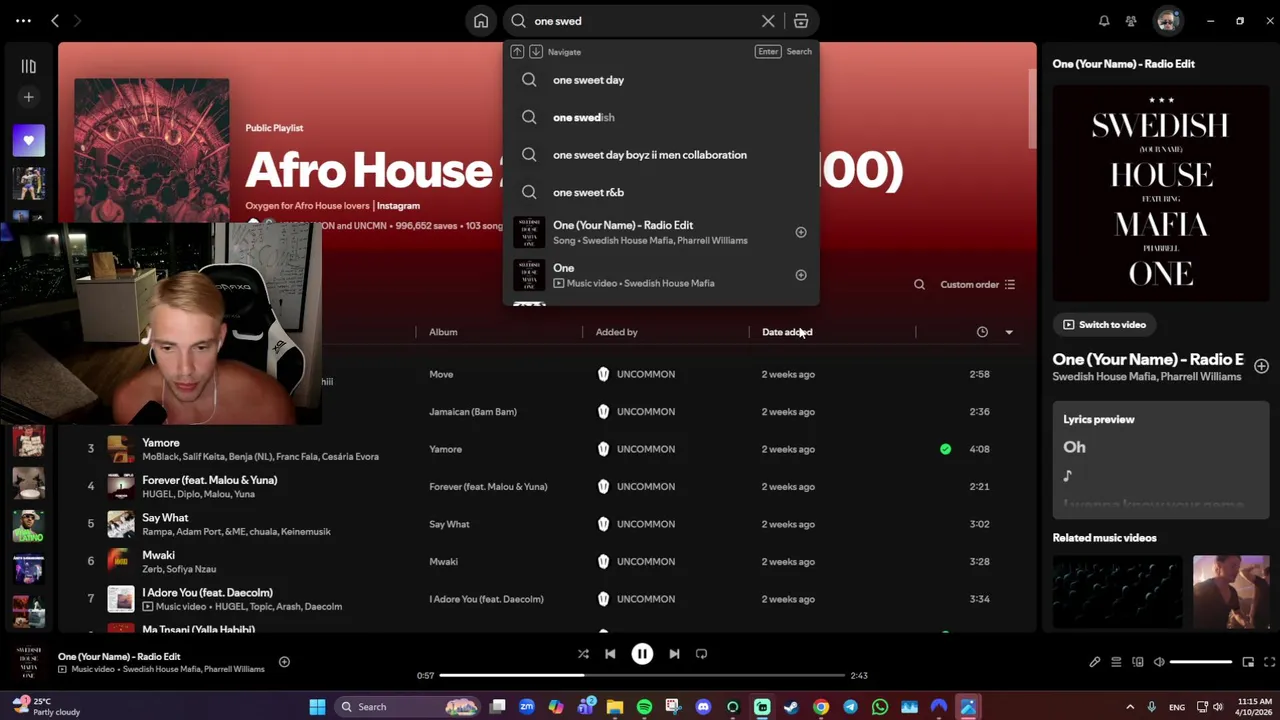The height and width of the screenshot is (720, 1280).
Task: Skip to the previous track
Action: click(610, 654)
